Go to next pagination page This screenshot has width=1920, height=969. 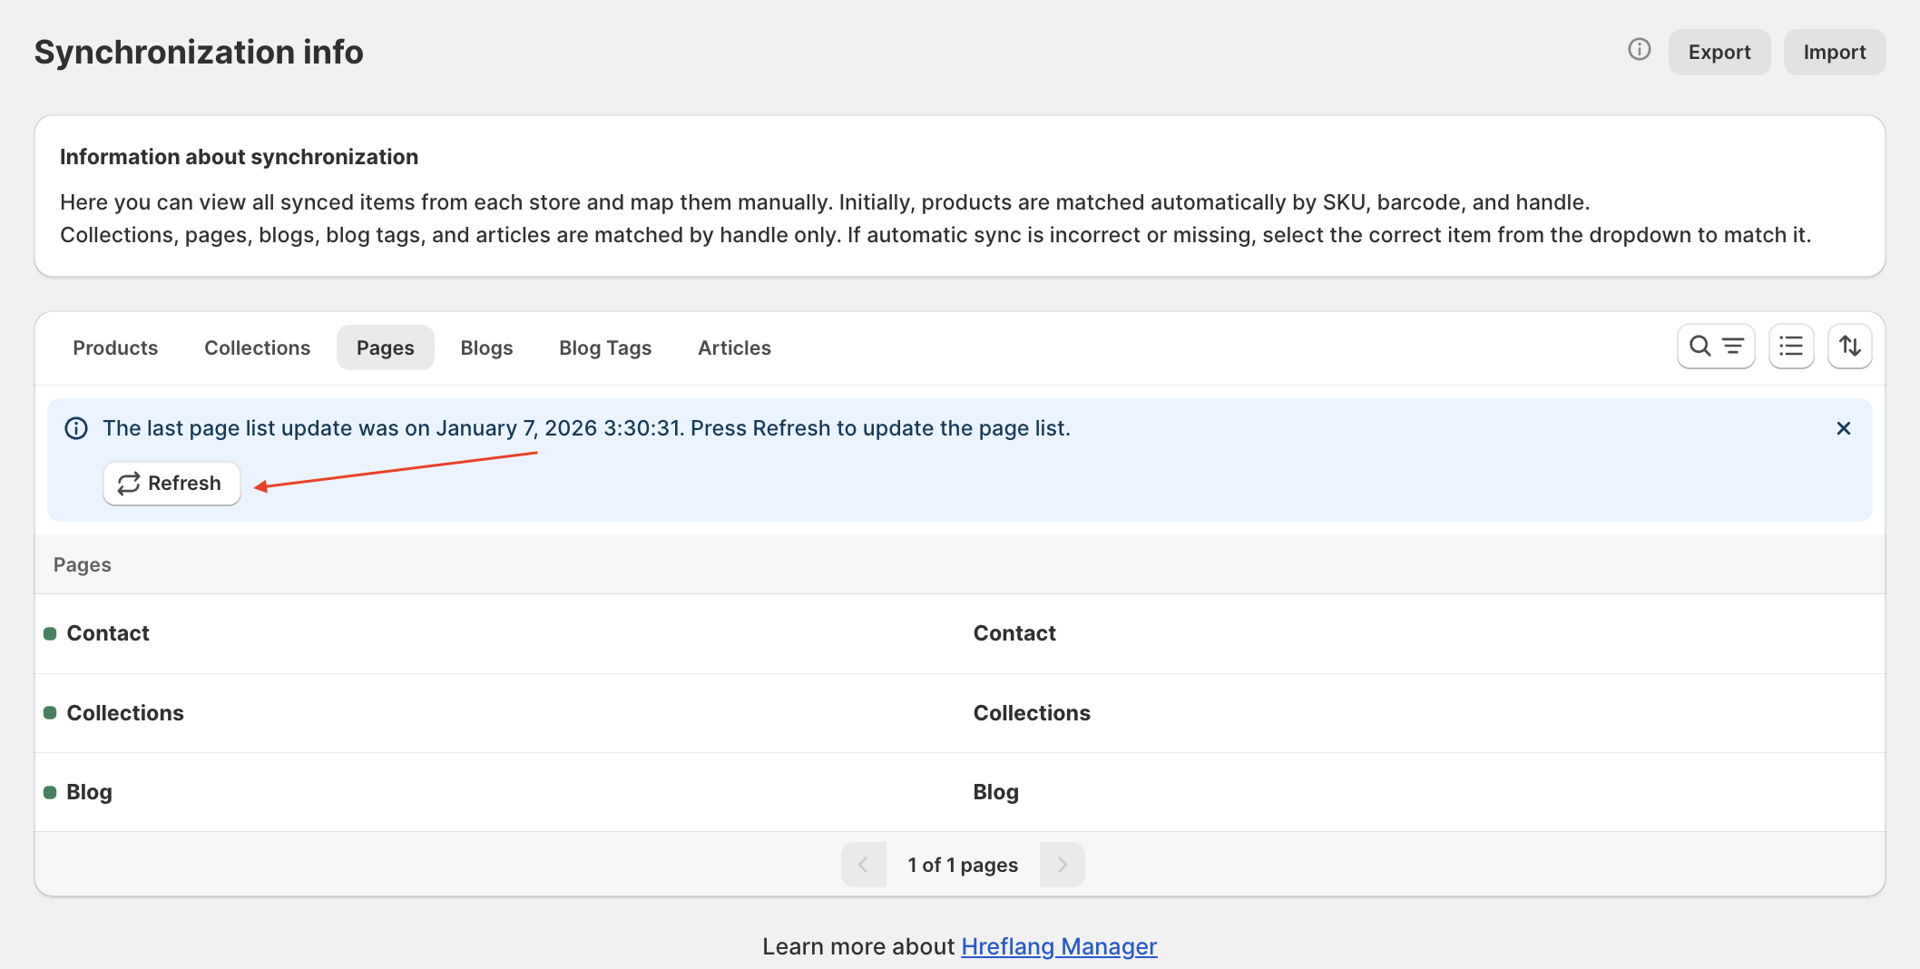click(1062, 865)
